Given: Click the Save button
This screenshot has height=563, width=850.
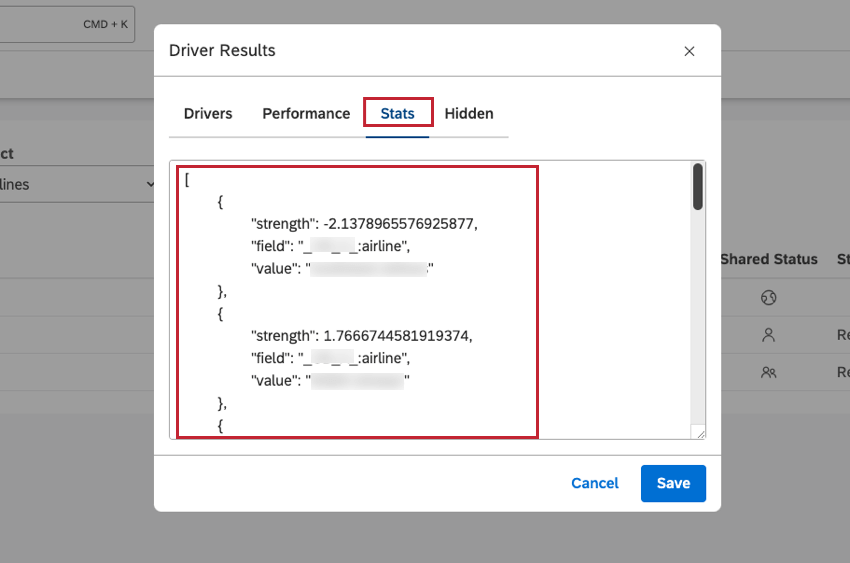Looking at the screenshot, I should tap(673, 483).
